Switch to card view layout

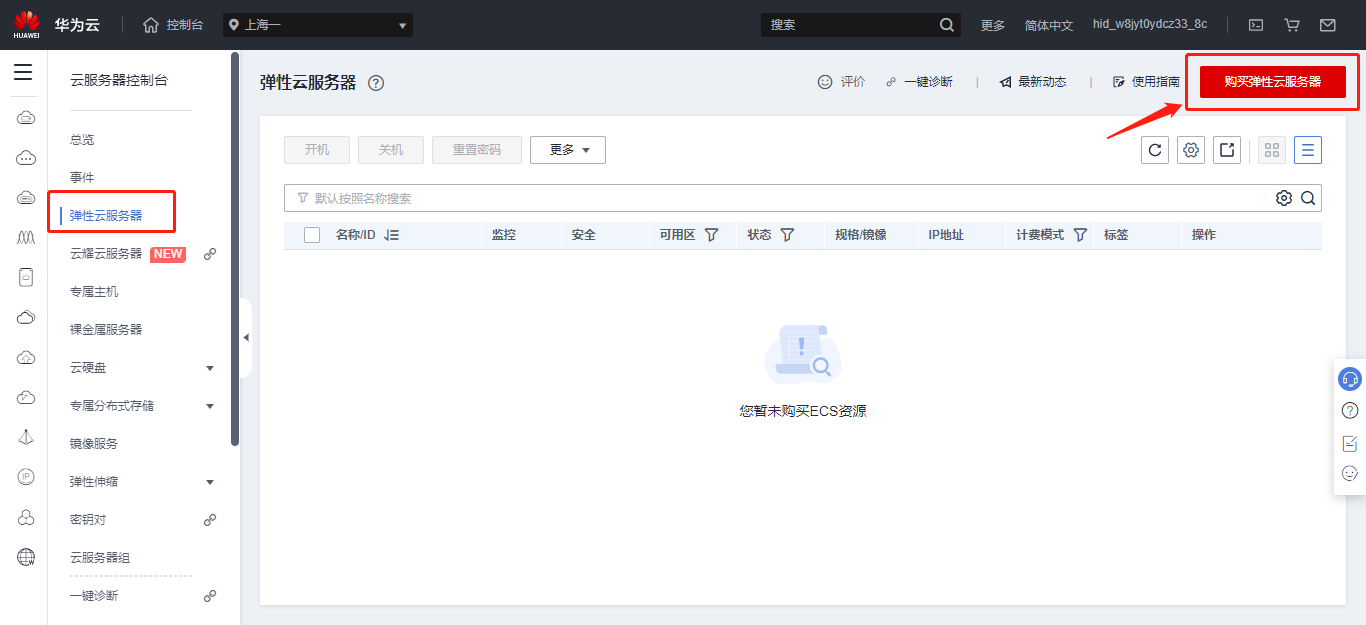(1271, 149)
